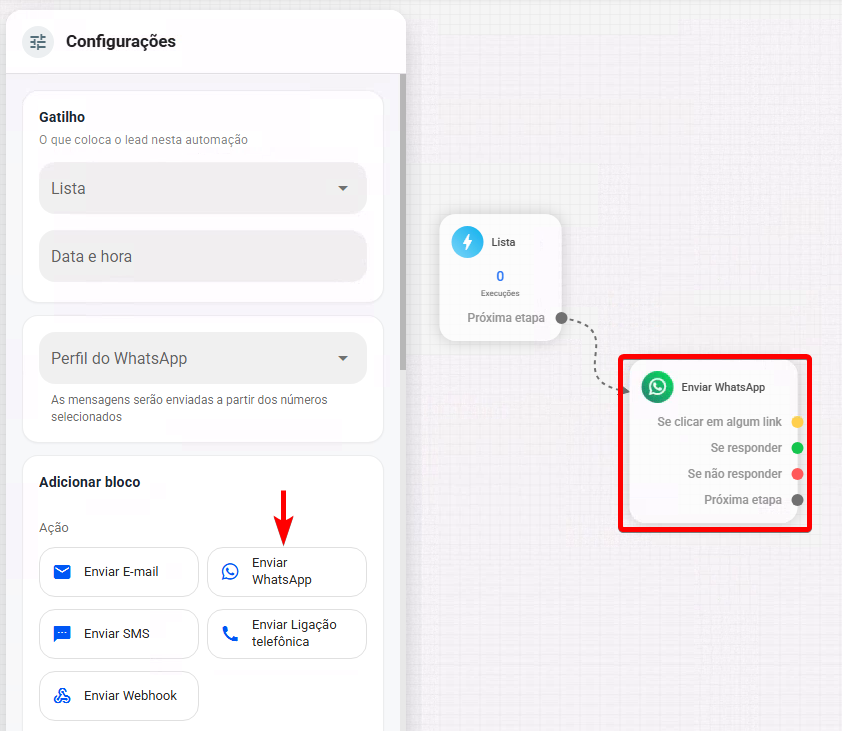The image size is (842, 731).
Task: Click the Próxima etapa label on Lista node
Action: (x=506, y=318)
